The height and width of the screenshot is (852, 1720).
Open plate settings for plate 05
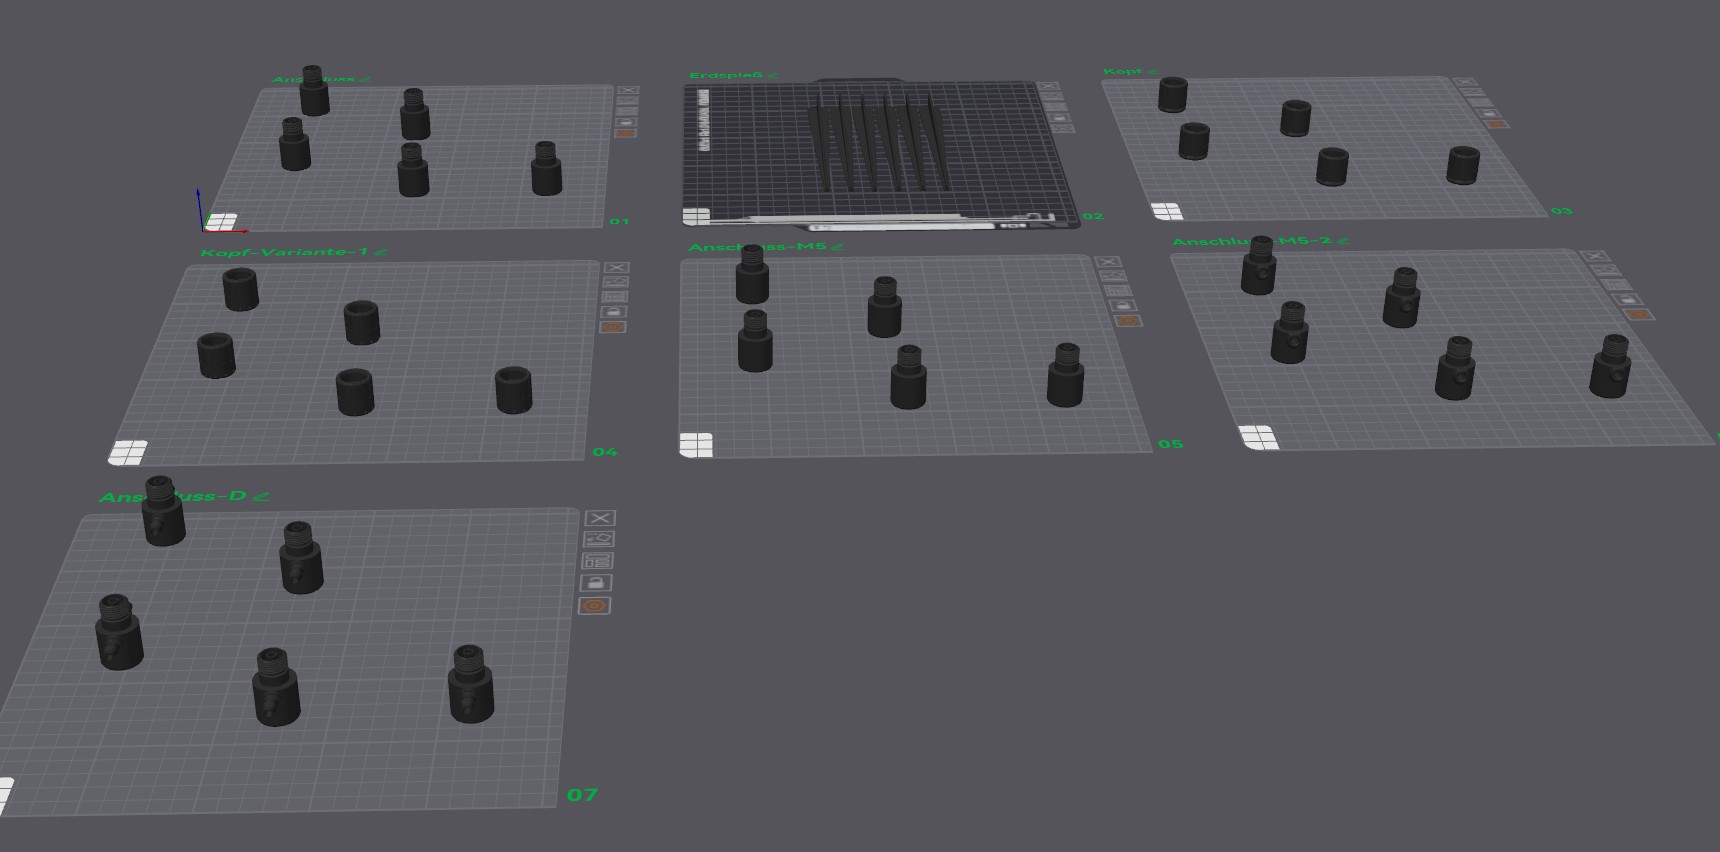[1128, 321]
